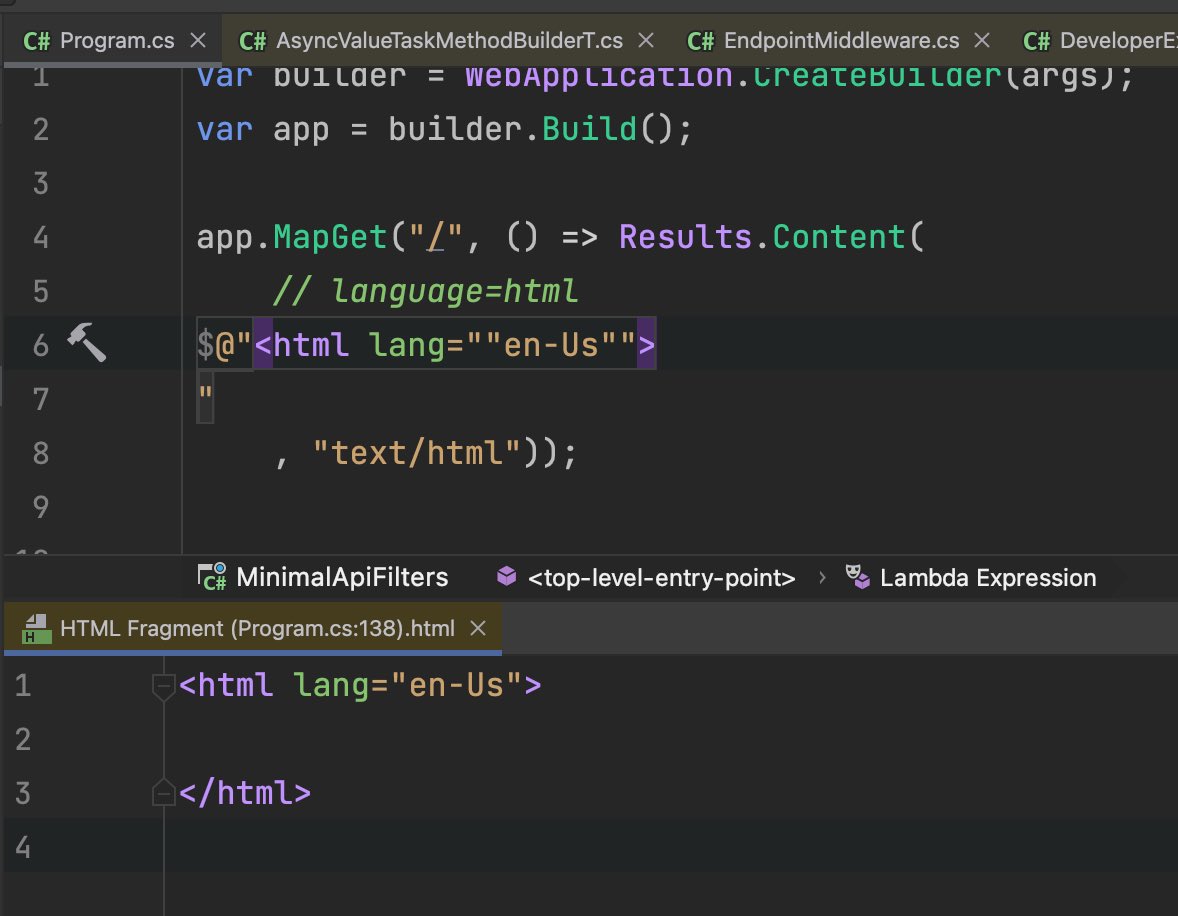Click the var keyword on line 2

225,129
